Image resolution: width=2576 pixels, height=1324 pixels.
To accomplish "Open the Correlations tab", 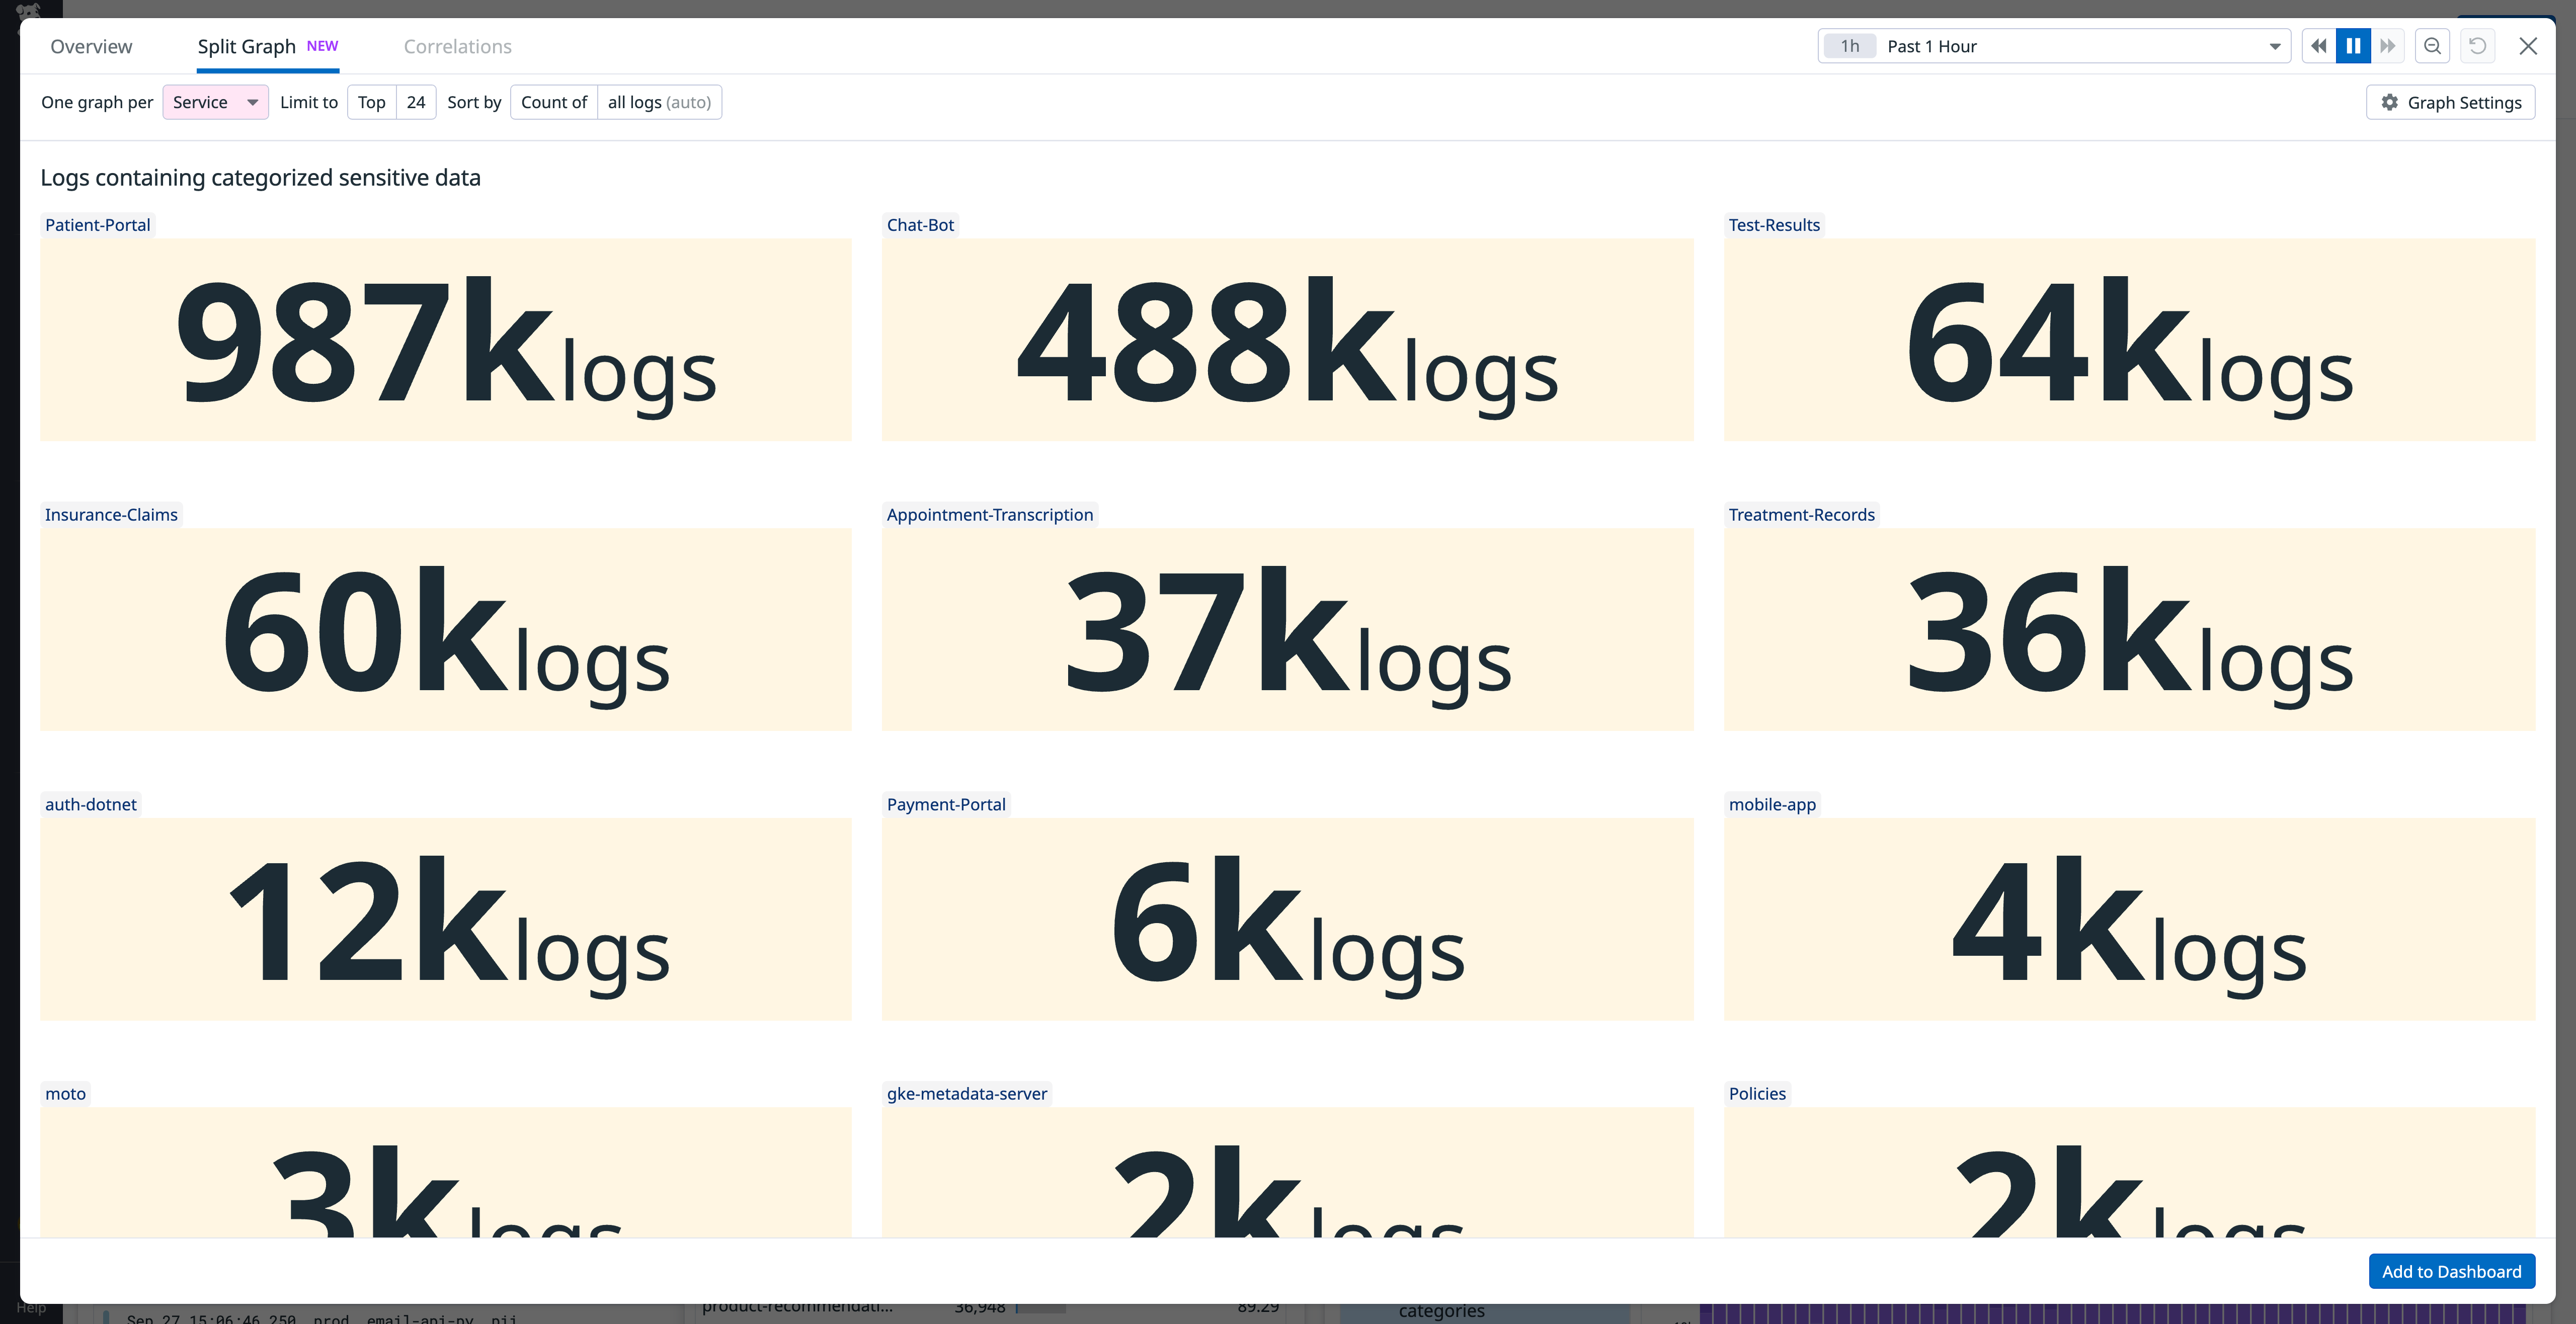I will pyautogui.click(x=457, y=46).
